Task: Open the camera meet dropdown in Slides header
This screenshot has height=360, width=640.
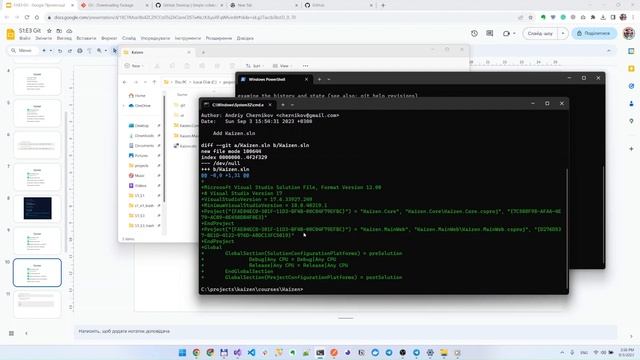Action: [509, 33]
